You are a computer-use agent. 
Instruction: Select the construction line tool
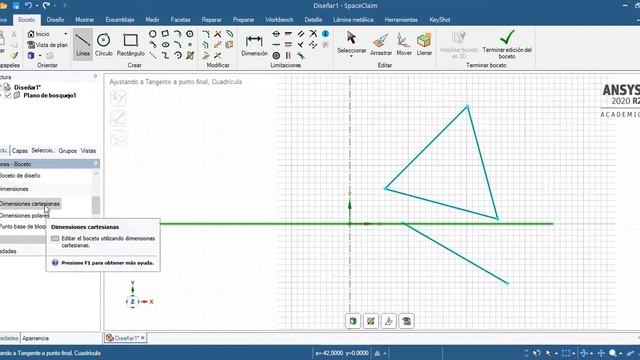click(x=153, y=55)
